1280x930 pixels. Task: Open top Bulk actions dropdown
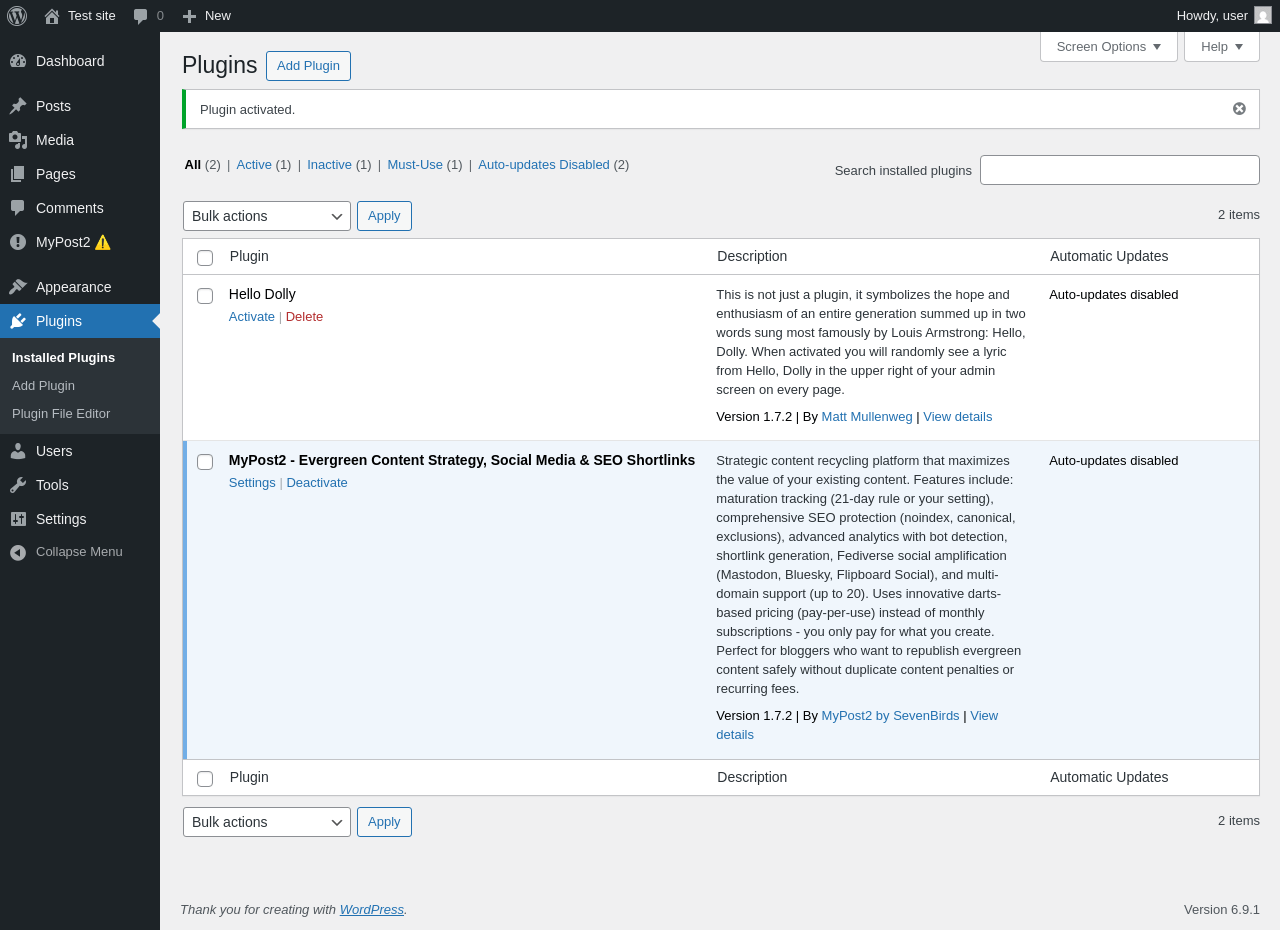(x=267, y=216)
